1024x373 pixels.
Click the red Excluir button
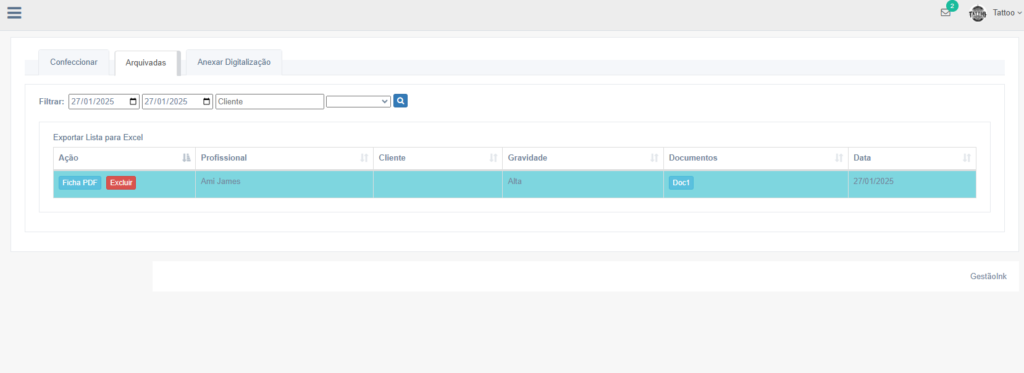121,183
